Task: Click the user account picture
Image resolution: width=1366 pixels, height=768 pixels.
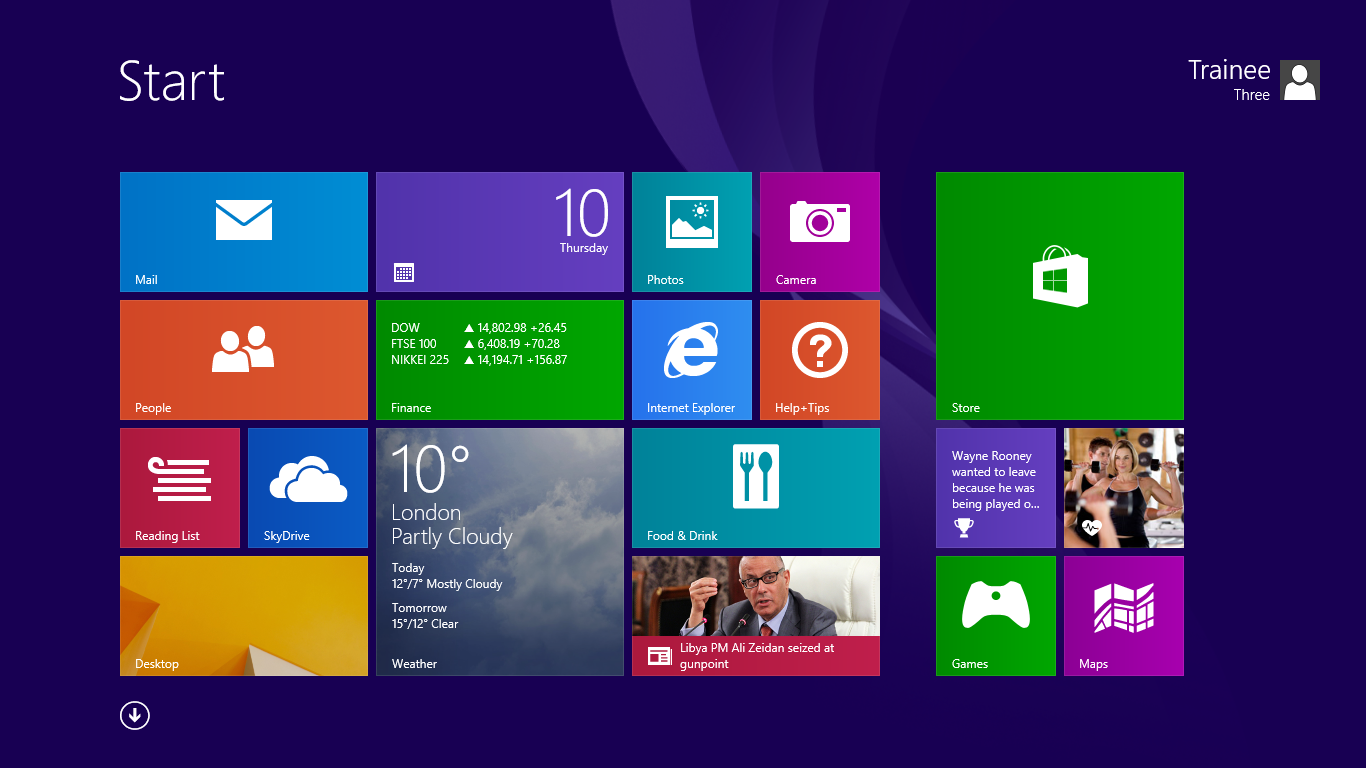Action: coord(1299,80)
